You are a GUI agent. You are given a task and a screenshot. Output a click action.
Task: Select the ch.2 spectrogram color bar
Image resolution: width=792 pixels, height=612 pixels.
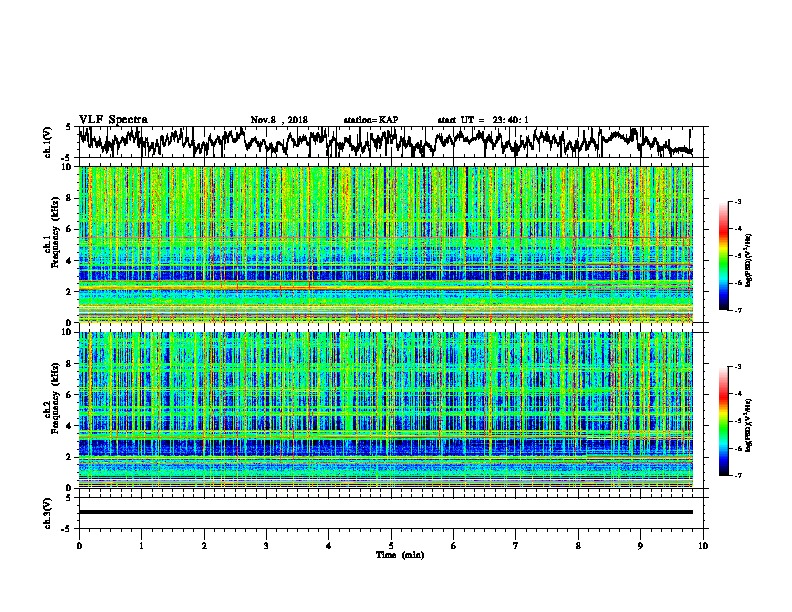(723, 421)
